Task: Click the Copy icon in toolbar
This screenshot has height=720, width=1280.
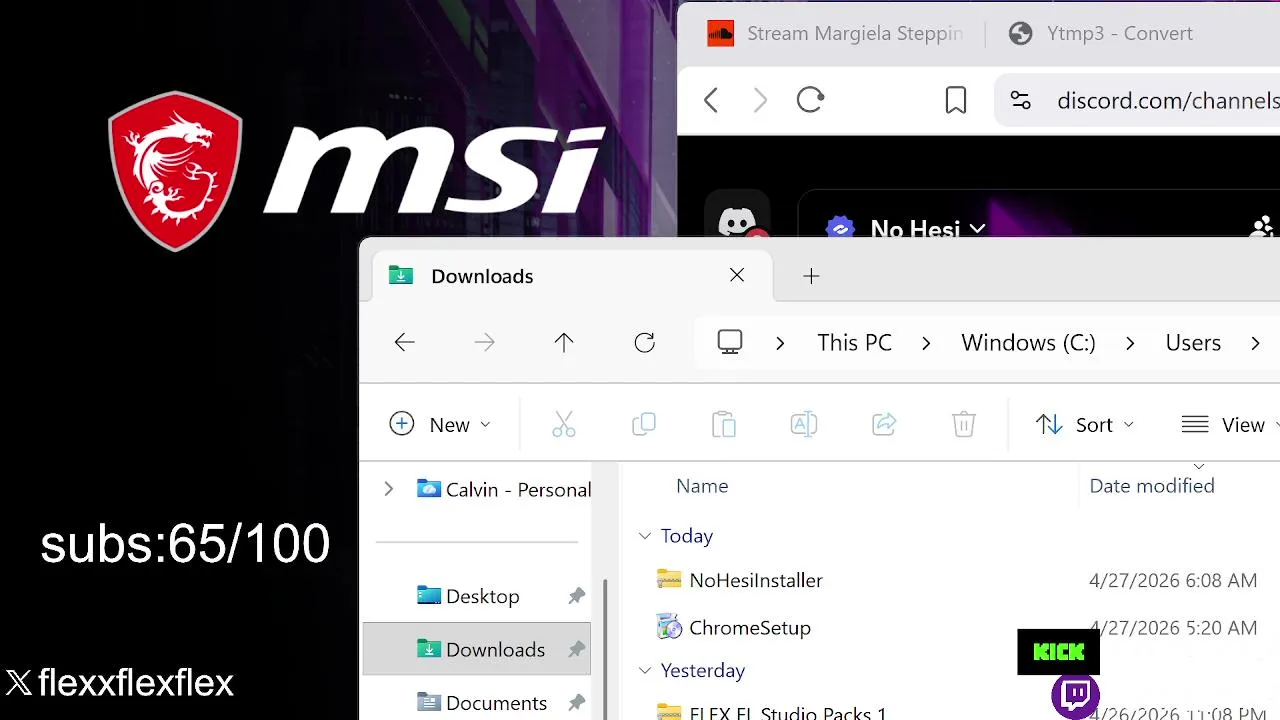Action: [644, 425]
